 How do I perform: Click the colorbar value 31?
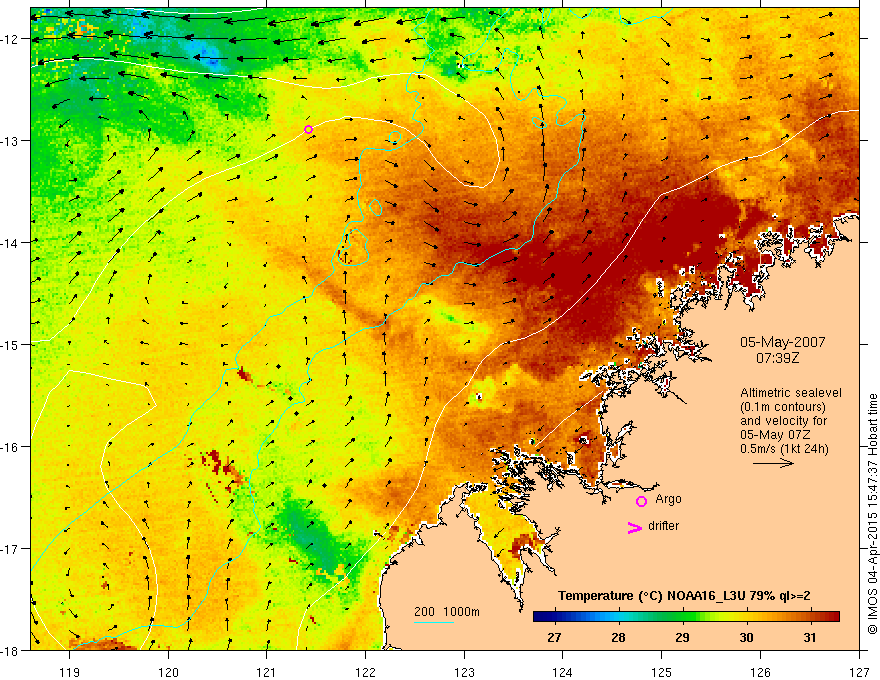[810, 637]
